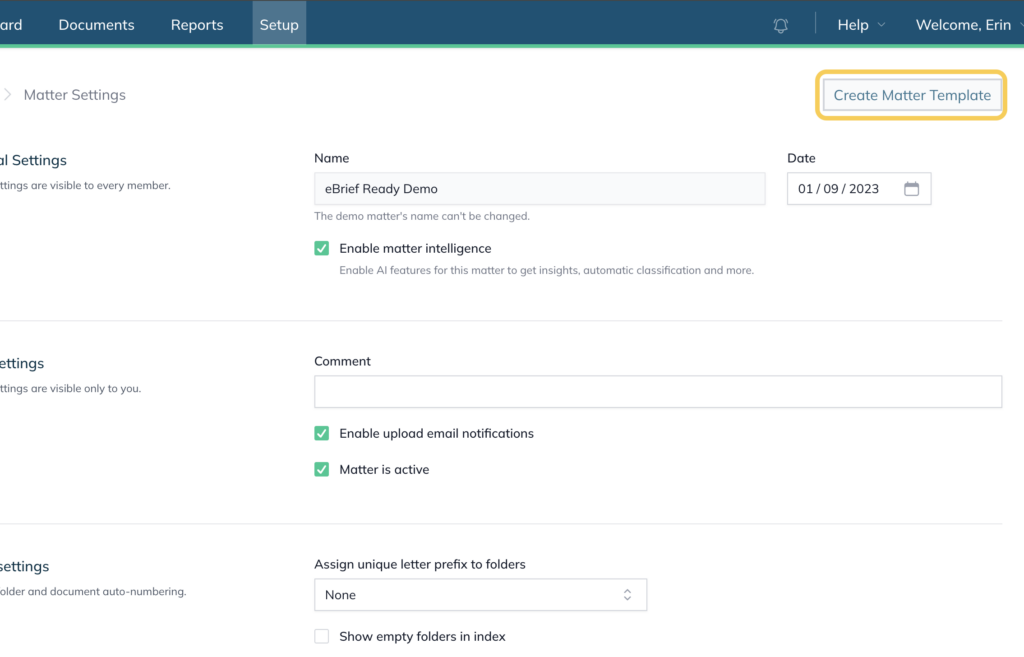Click the text beginning "Enable AI features for this matter"

(546, 270)
